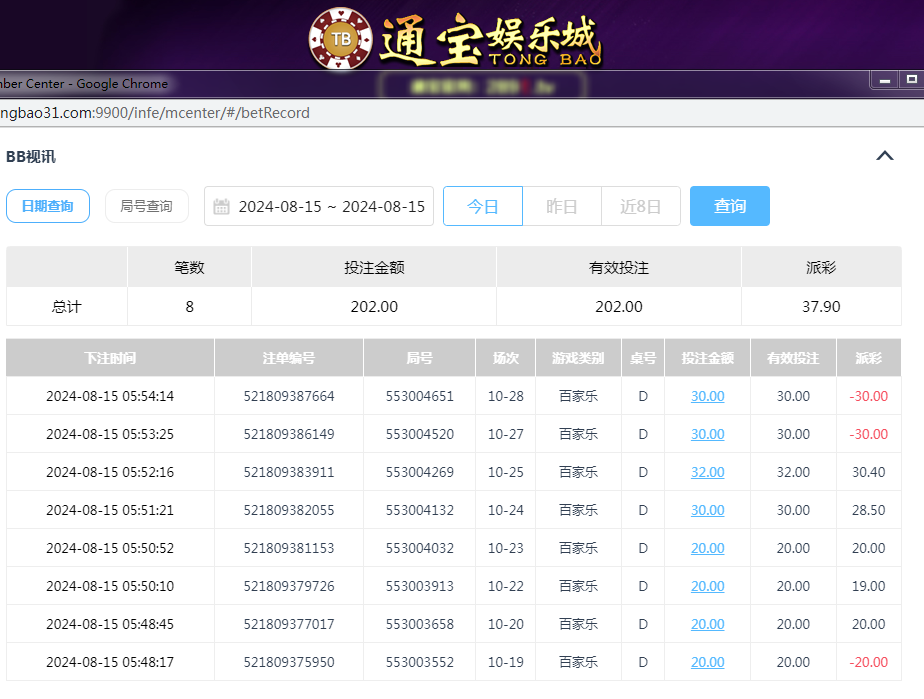Open bet amount link for order 521809375950
The image size is (924, 699).
tap(707, 662)
